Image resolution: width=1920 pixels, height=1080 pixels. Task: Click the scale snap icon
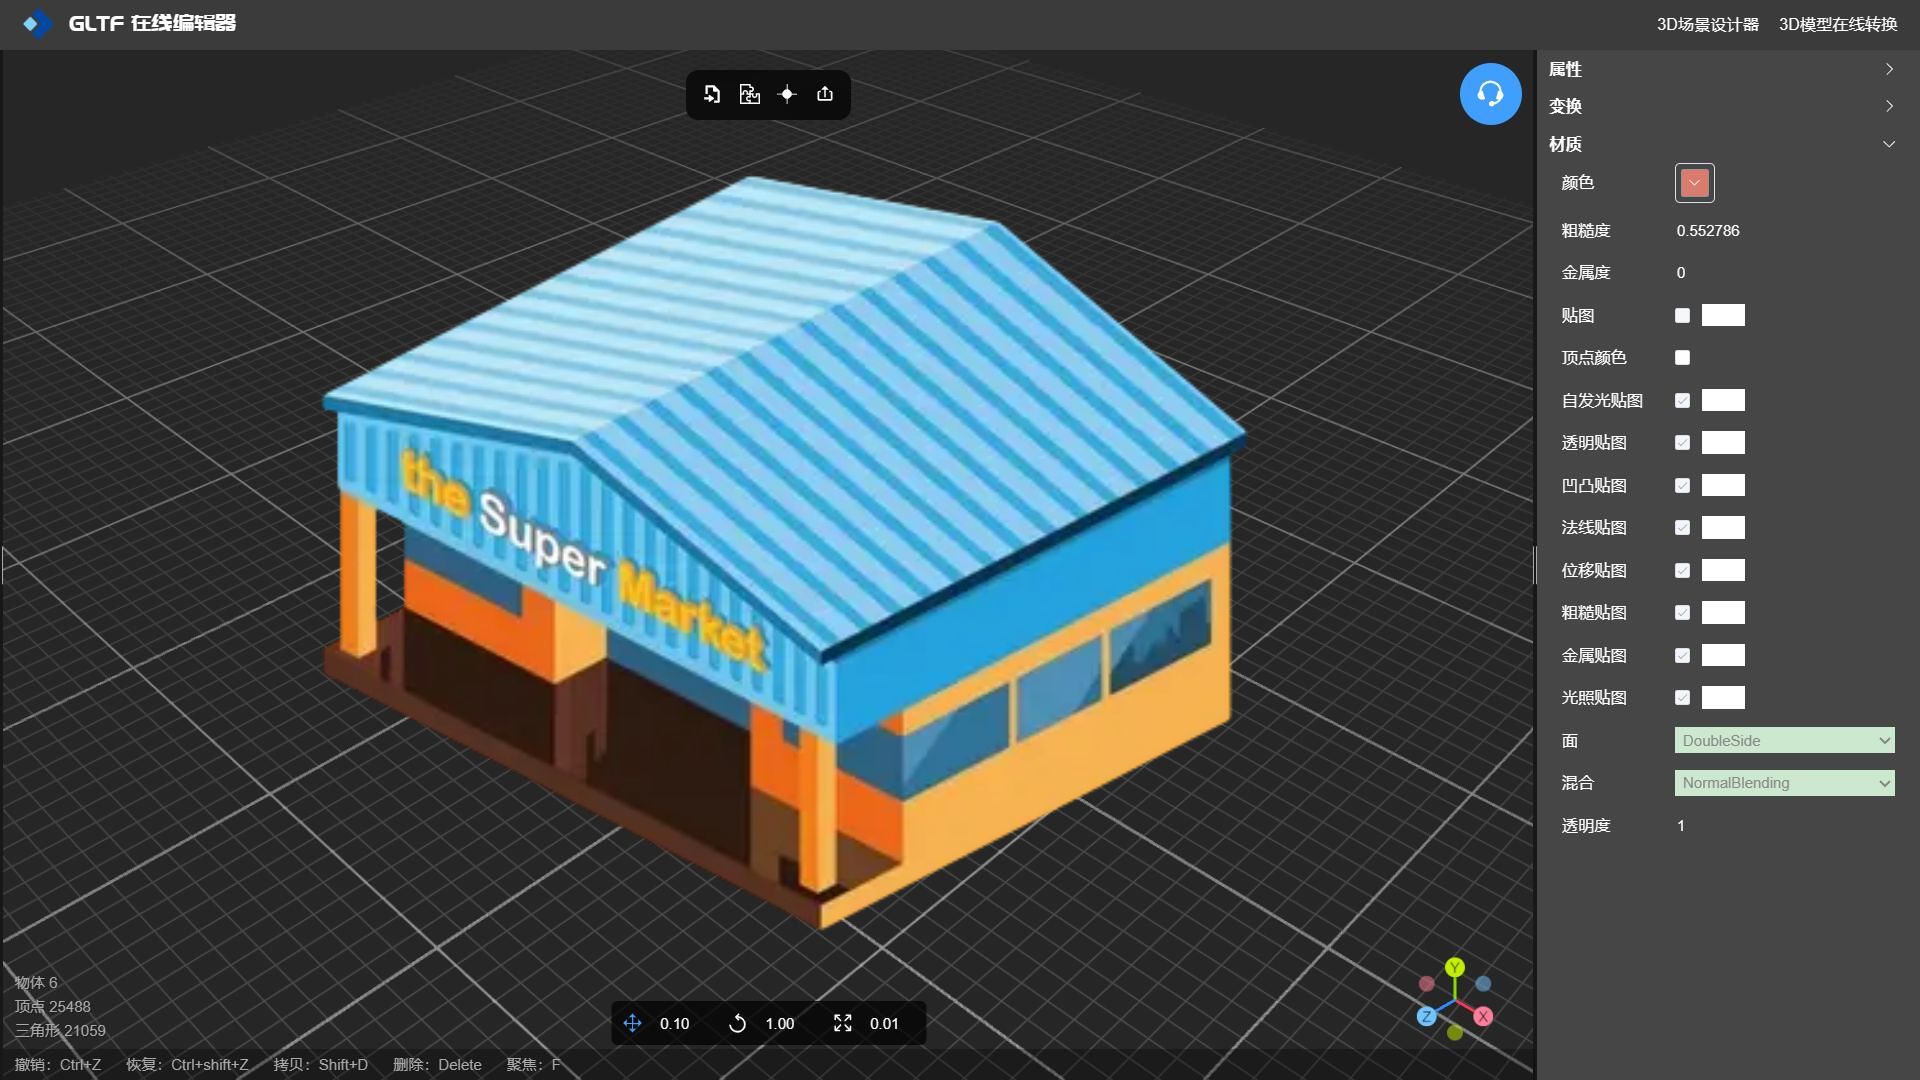(x=842, y=1023)
